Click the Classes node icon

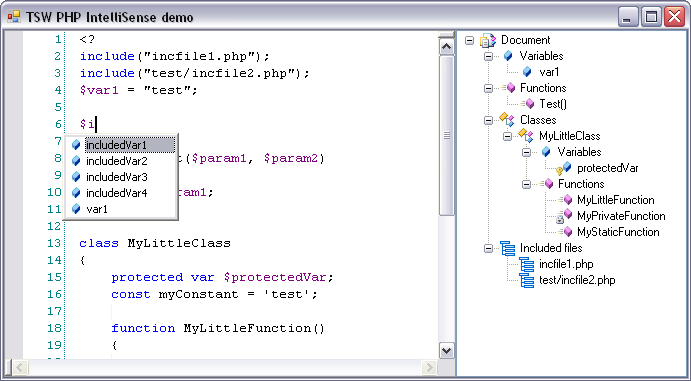tap(507, 119)
